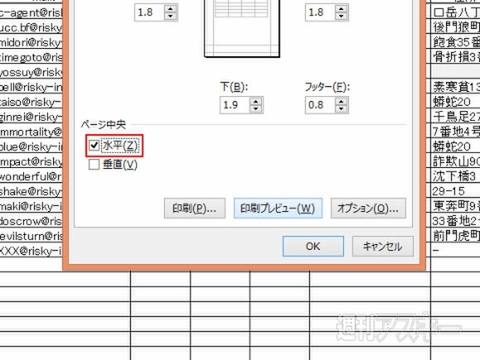Open 印刷プレビュー(W) print preview
Image resolution: width=480 pixels, height=360 pixels.
278,208
